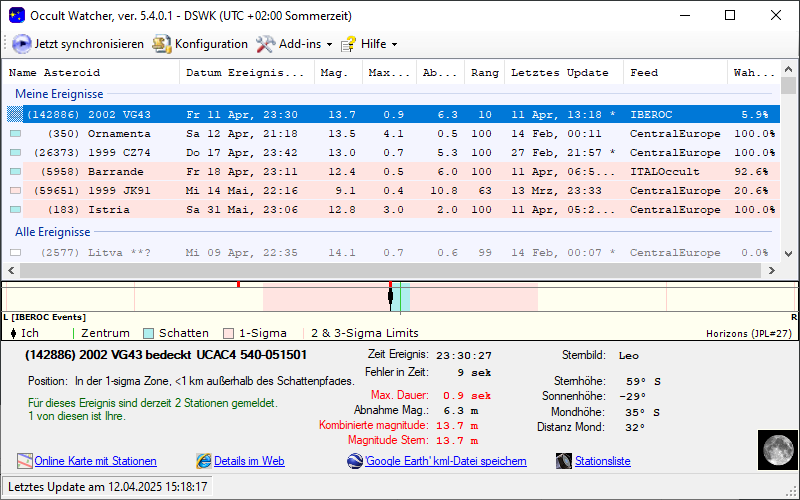Open Konfiguration settings icon
This screenshot has height=500, width=800.
pyautogui.click(x=162, y=44)
